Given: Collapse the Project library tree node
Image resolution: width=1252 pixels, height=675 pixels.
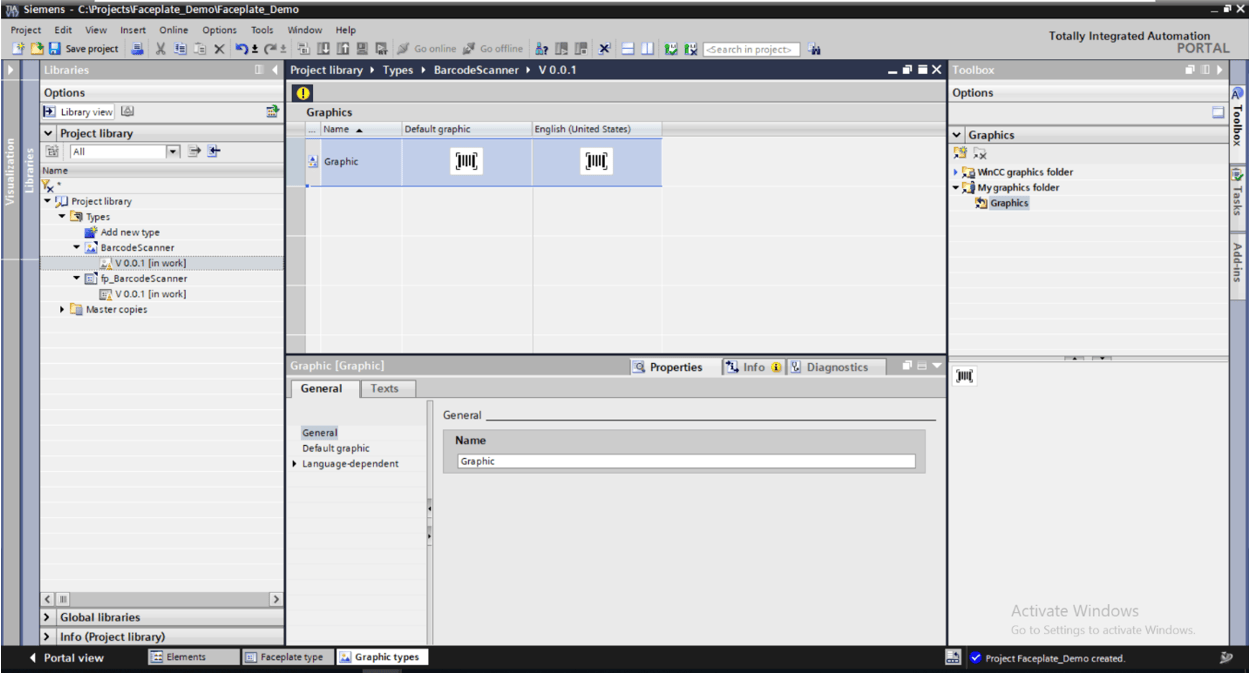Looking at the screenshot, I should (47, 201).
